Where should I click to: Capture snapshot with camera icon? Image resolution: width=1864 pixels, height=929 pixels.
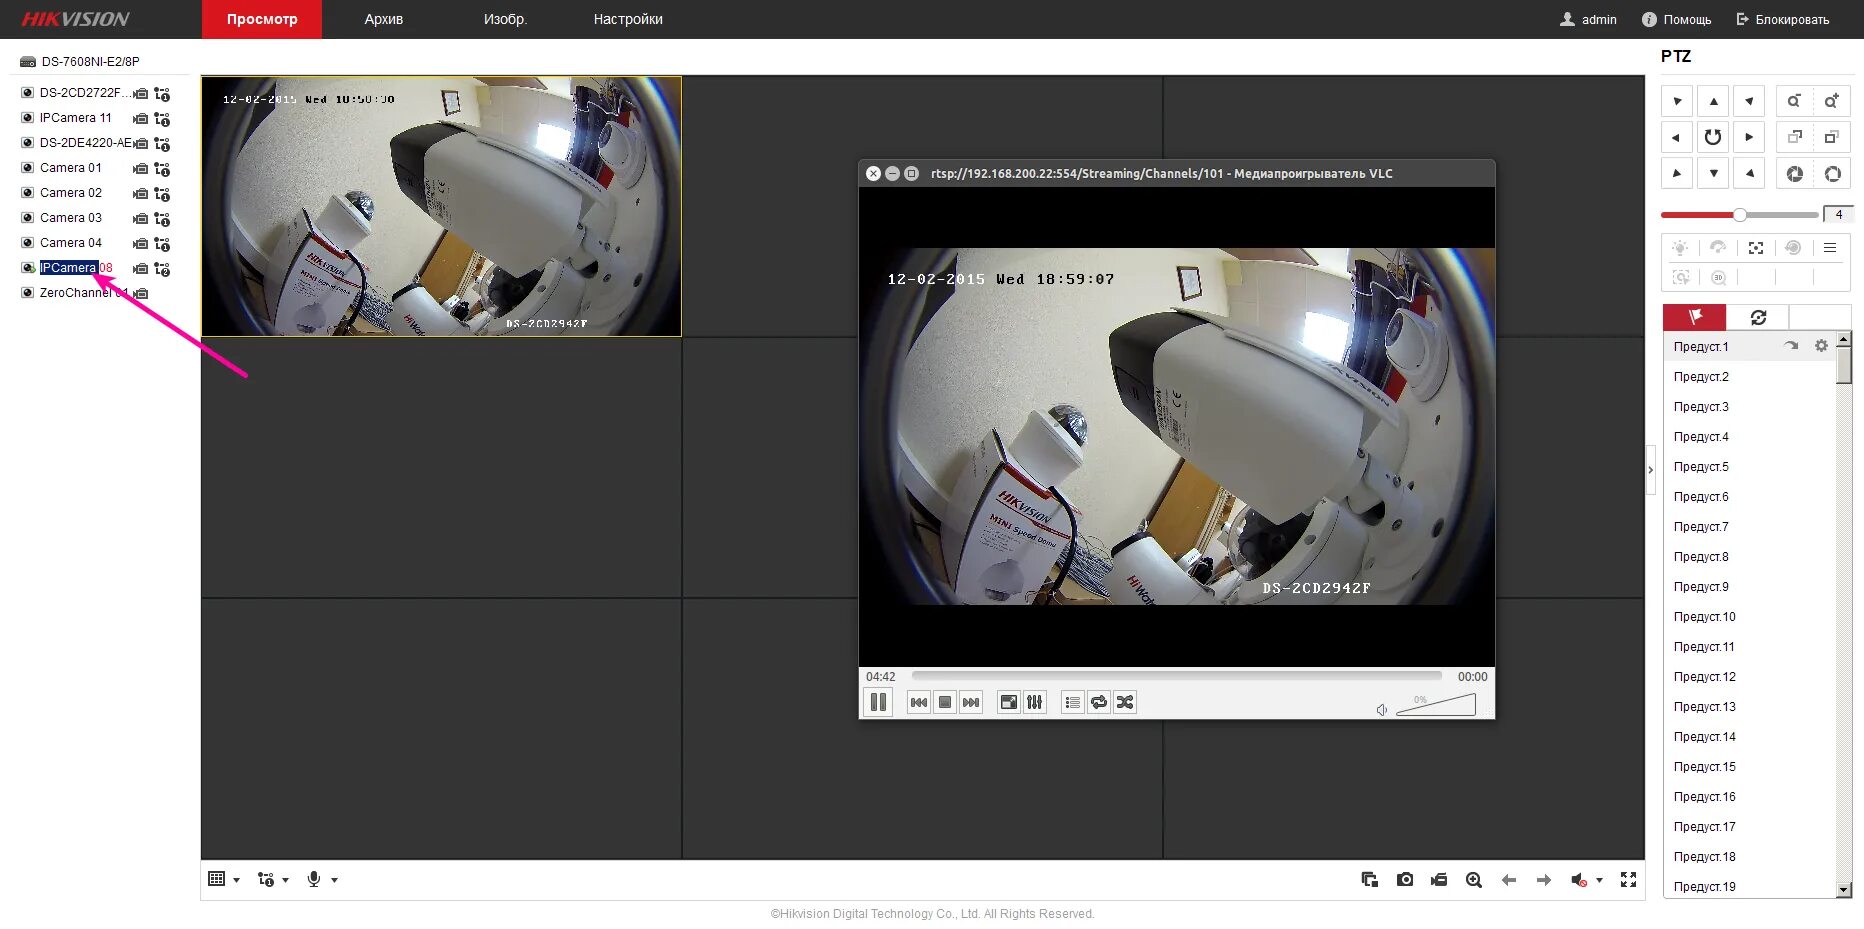(1405, 880)
